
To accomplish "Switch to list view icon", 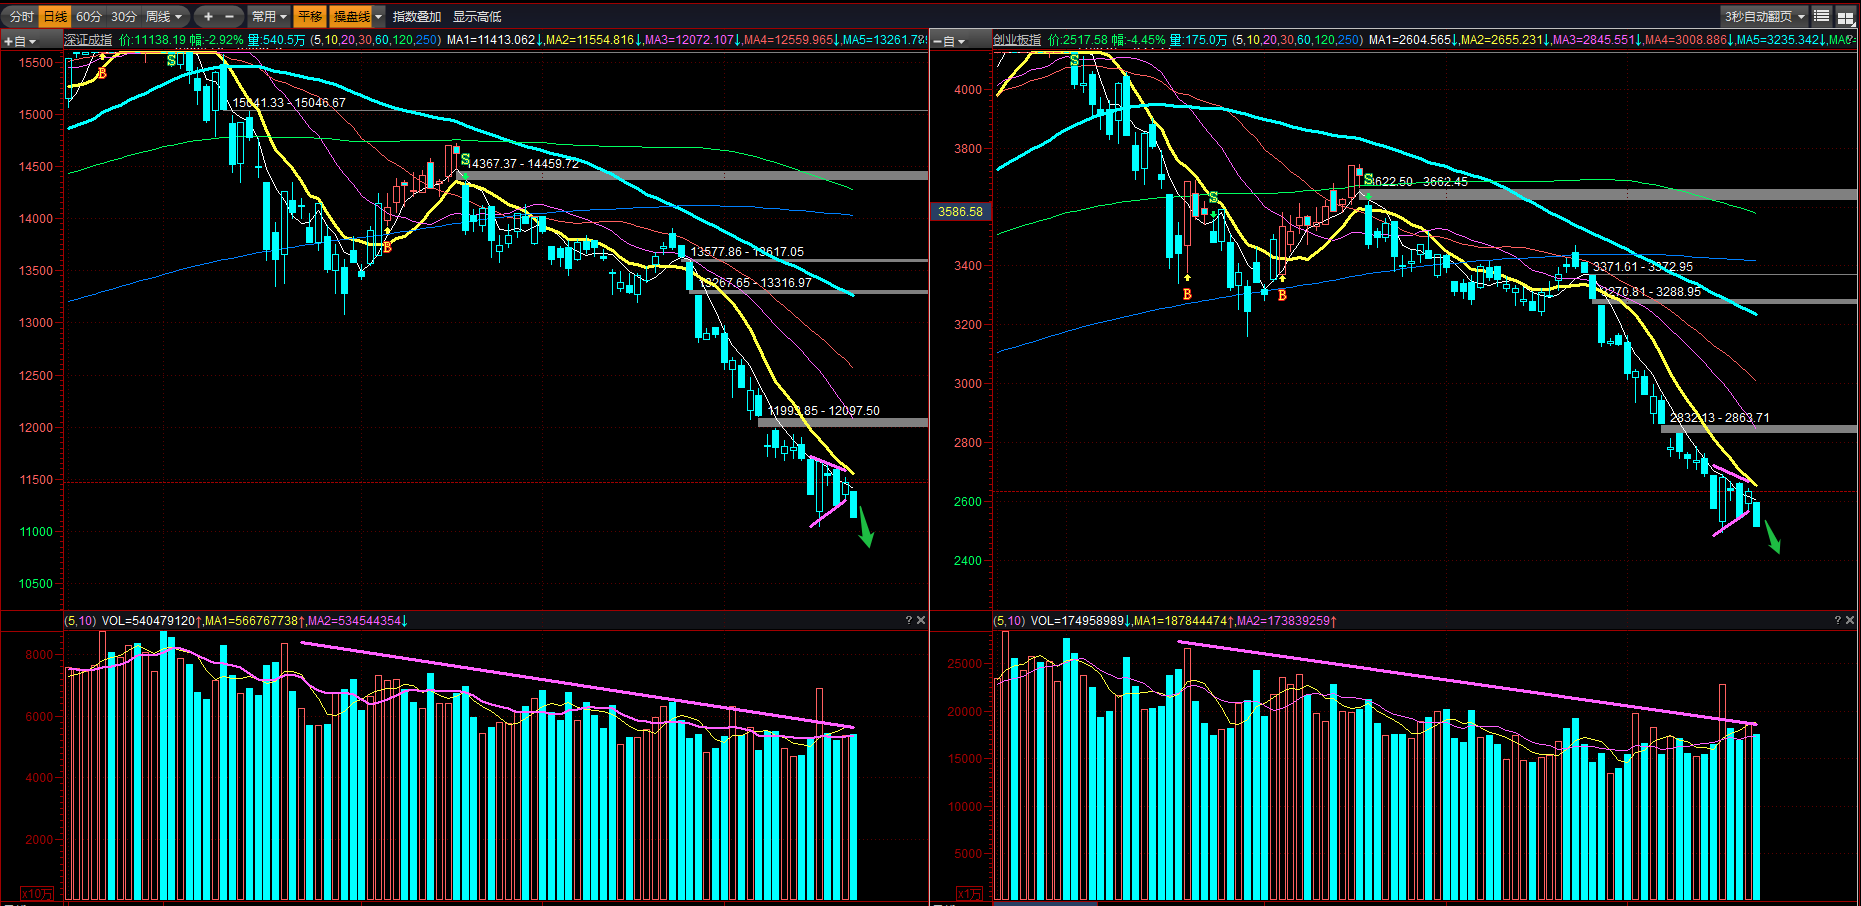I will coord(1822,16).
